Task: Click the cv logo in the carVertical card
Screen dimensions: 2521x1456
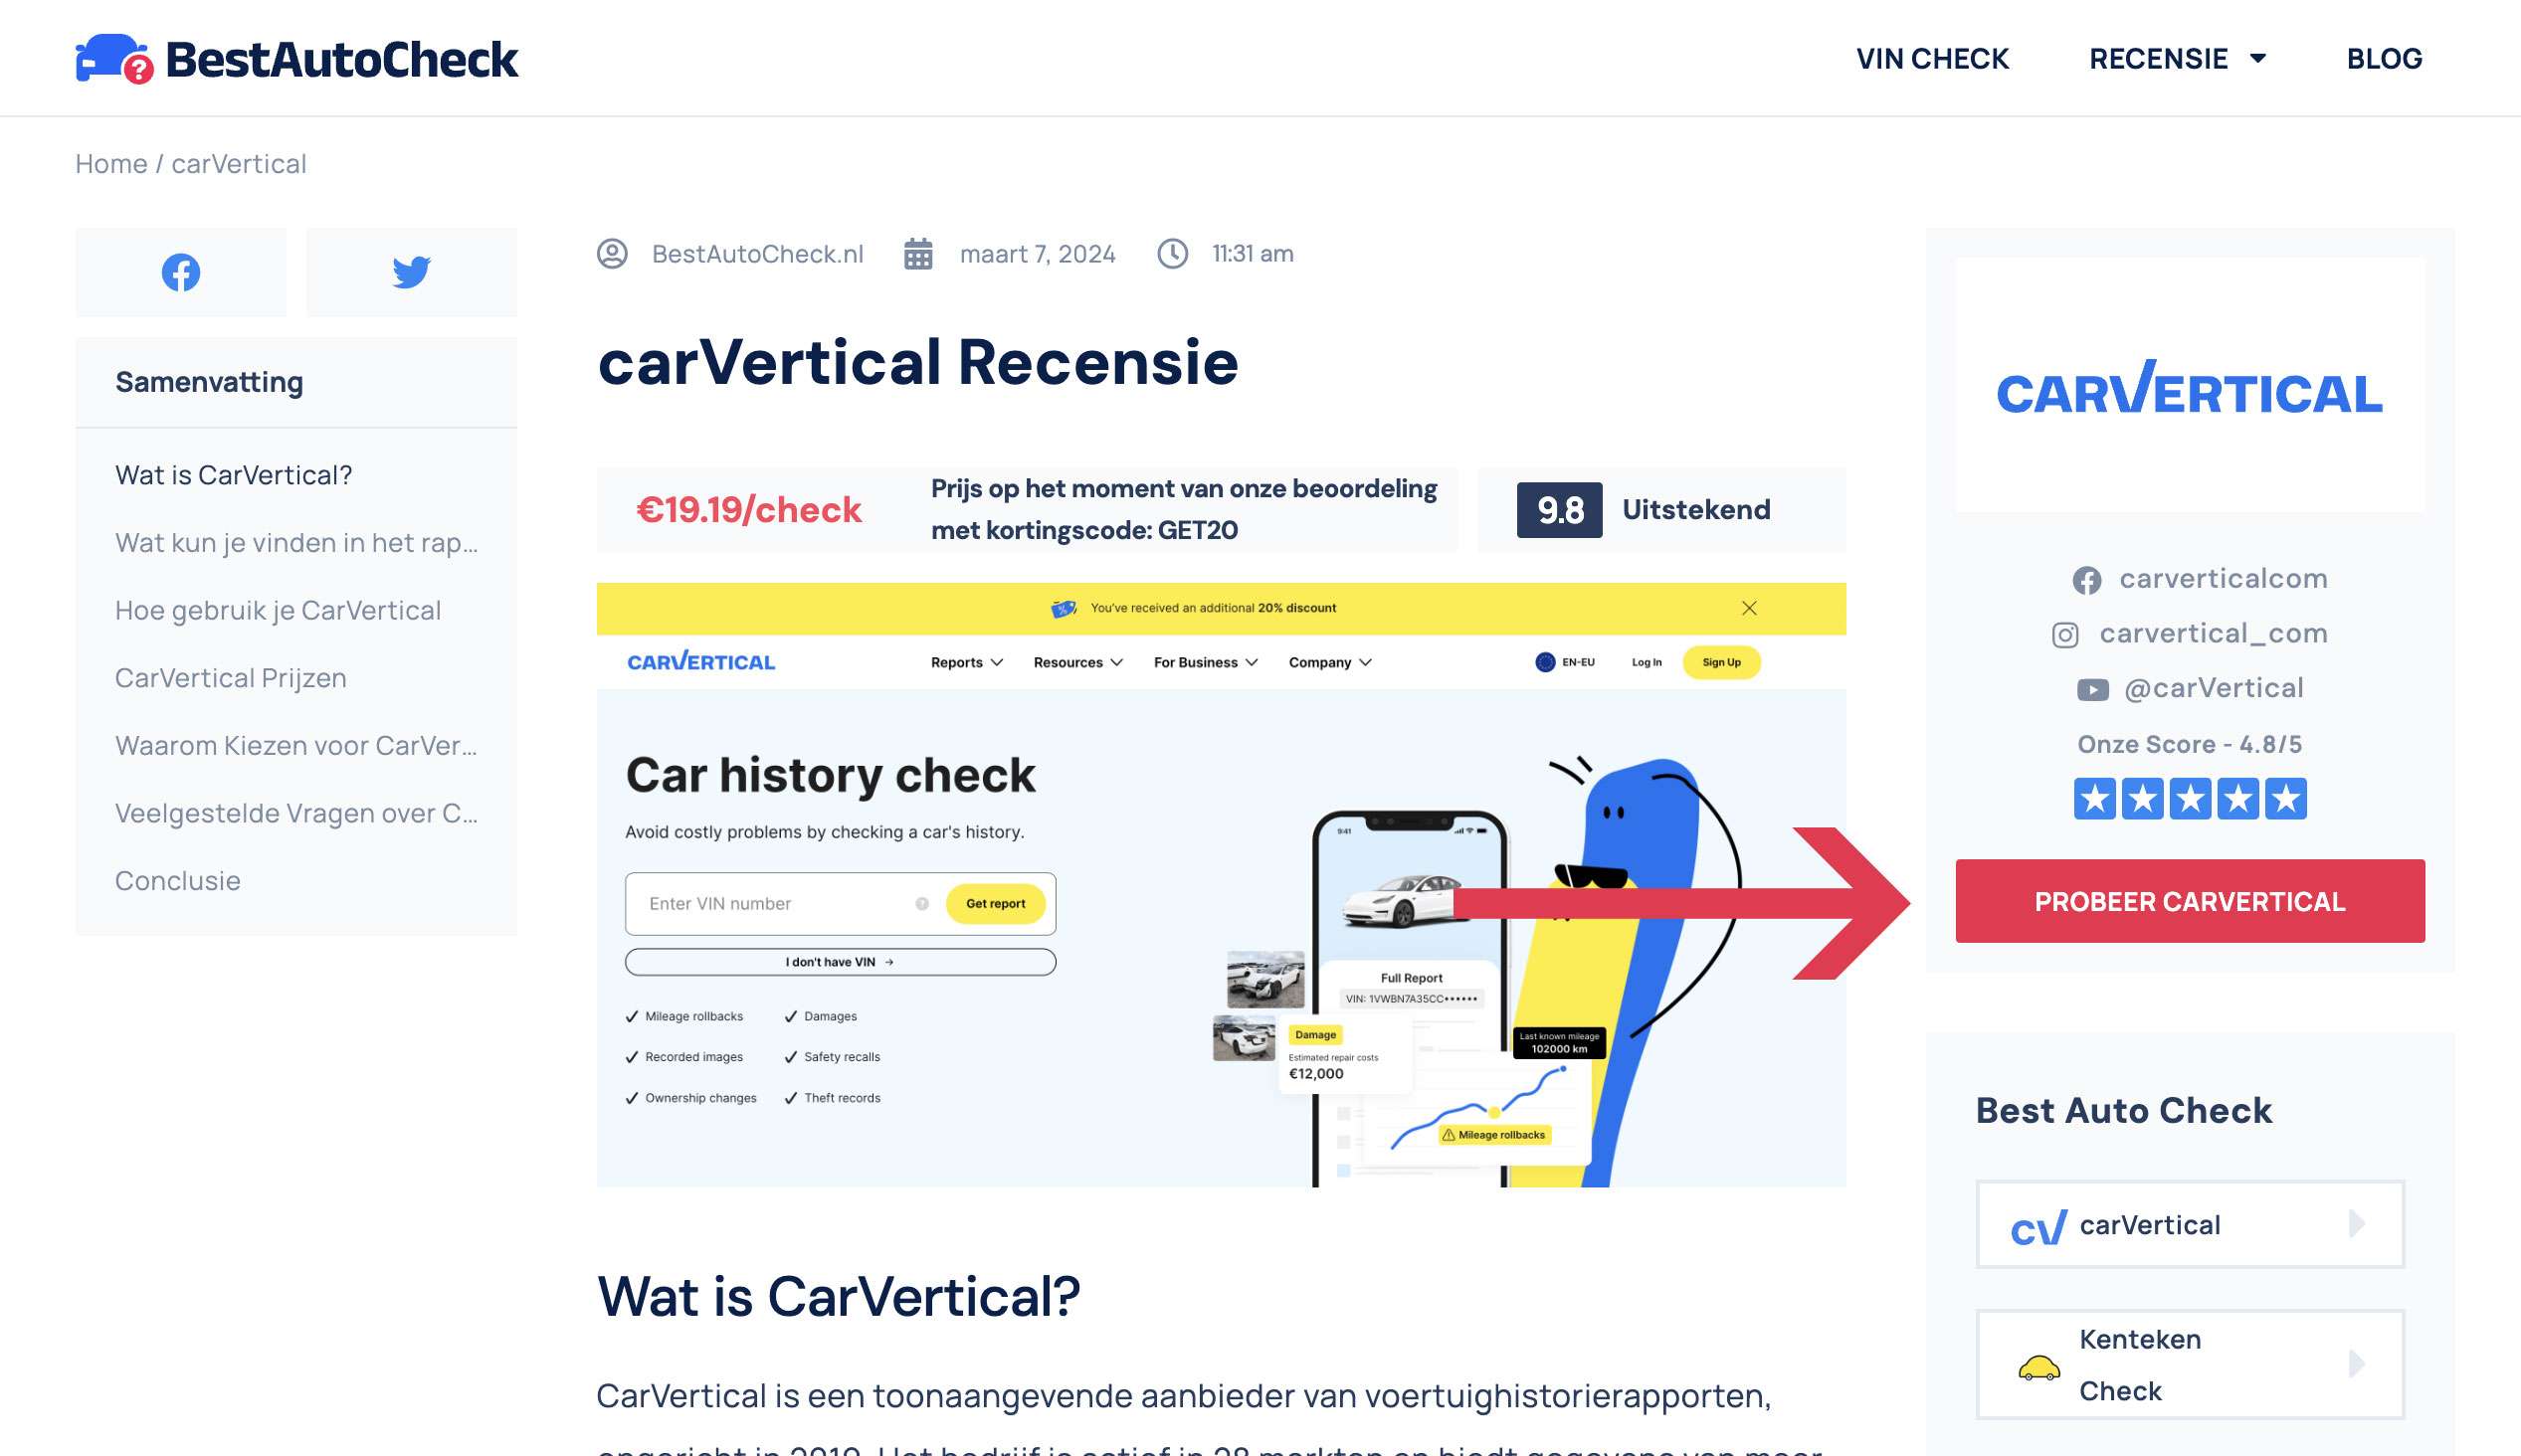Action: pyautogui.click(x=2038, y=1227)
